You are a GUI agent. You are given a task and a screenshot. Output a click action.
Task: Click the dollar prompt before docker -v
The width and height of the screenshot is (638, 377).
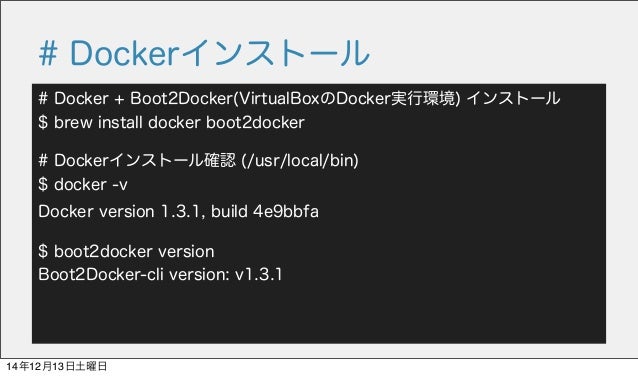click(x=43, y=185)
